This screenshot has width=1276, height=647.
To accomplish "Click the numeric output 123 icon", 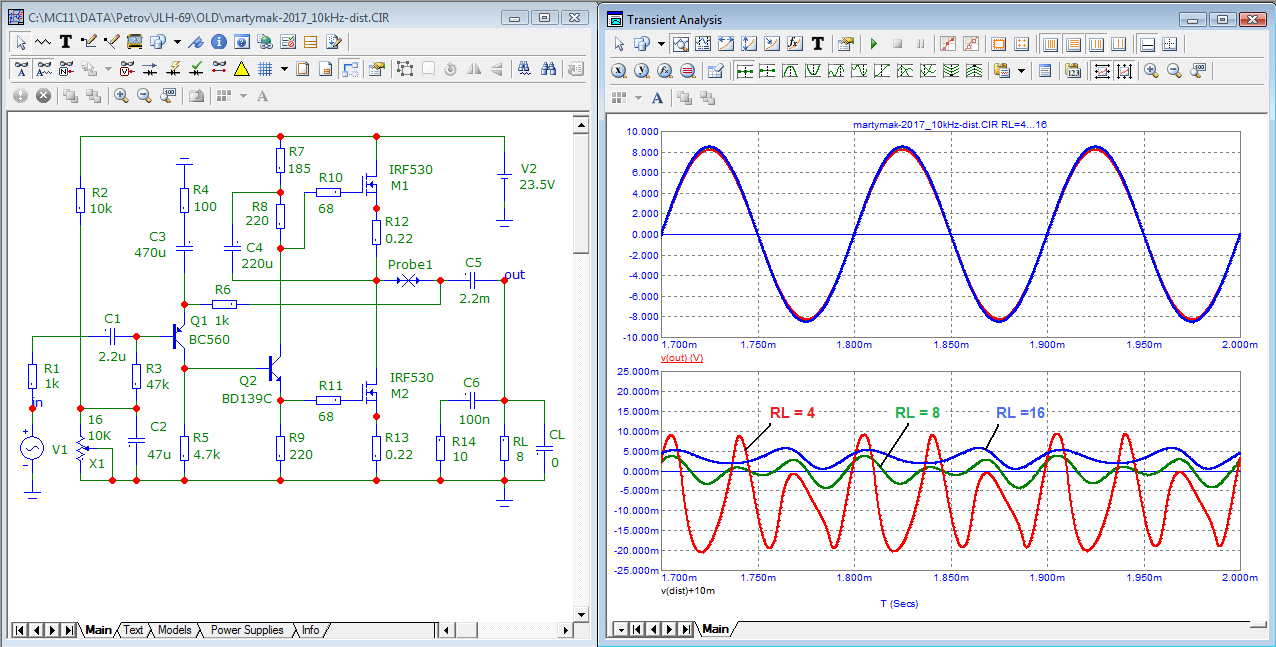I will click(1072, 70).
